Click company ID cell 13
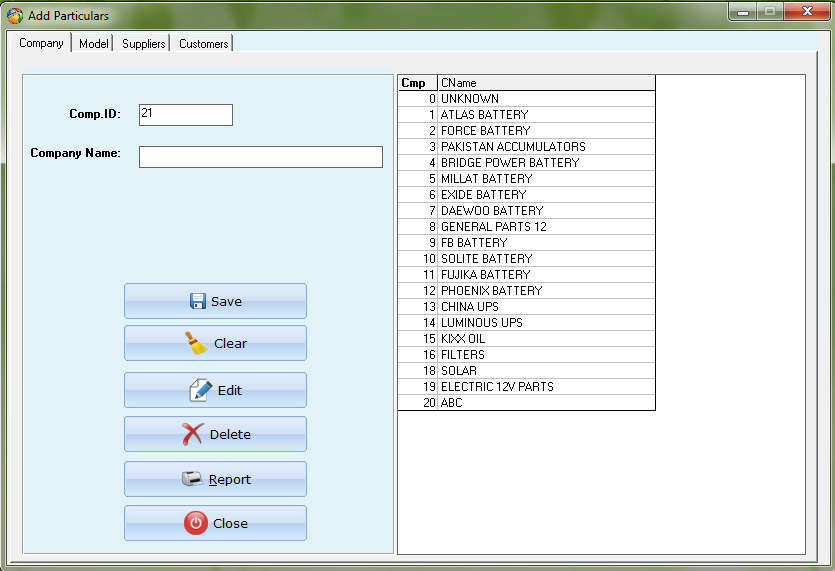 pyautogui.click(x=418, y=306)
